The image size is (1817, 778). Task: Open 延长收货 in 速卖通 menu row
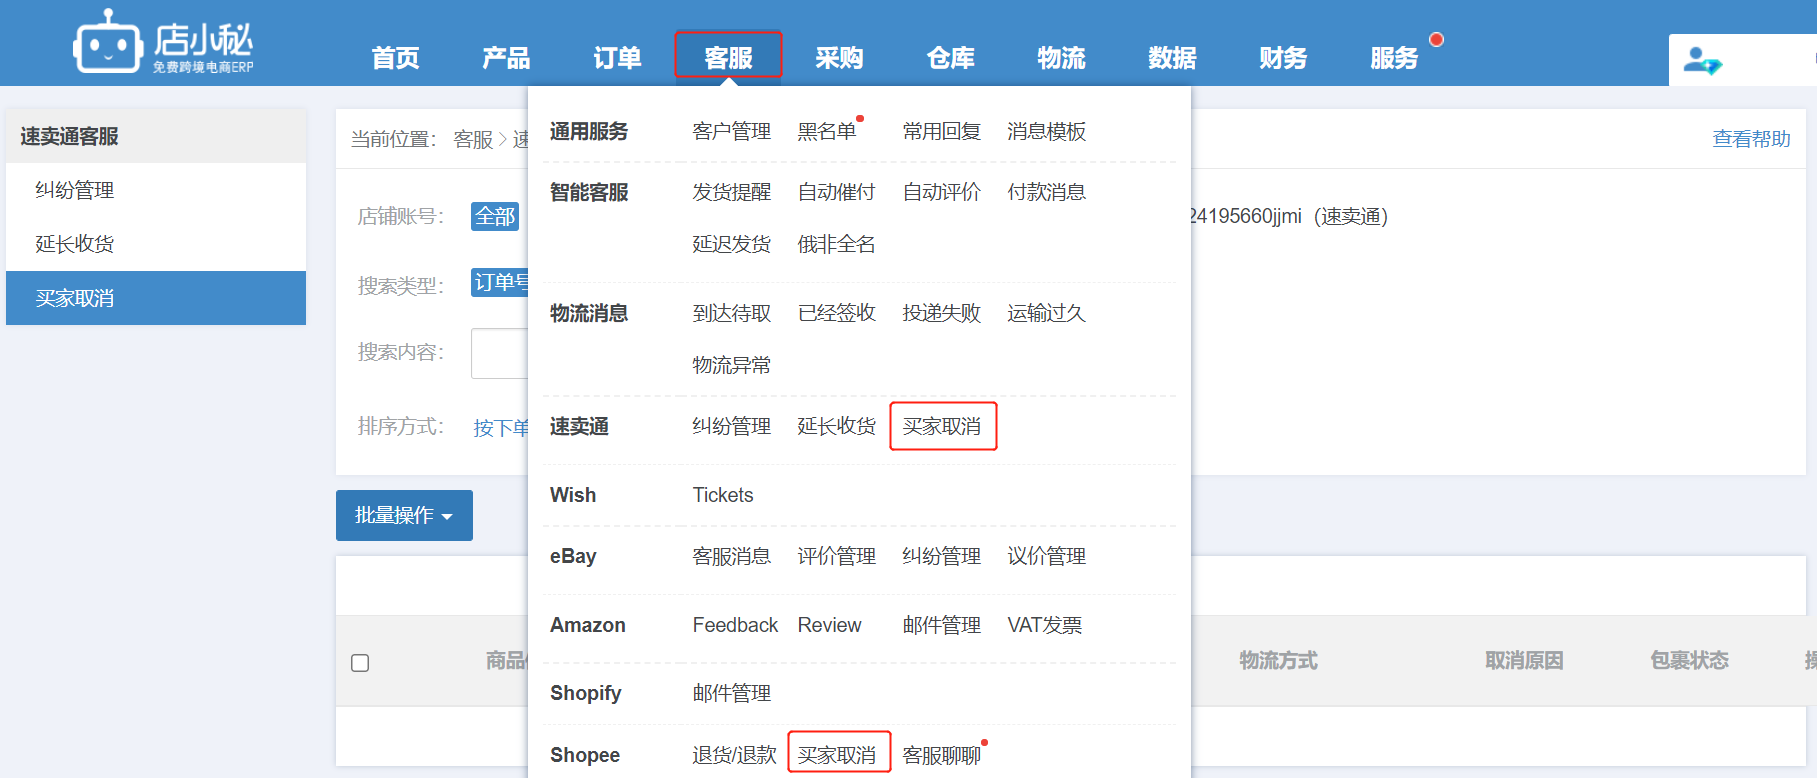[837, 426]
